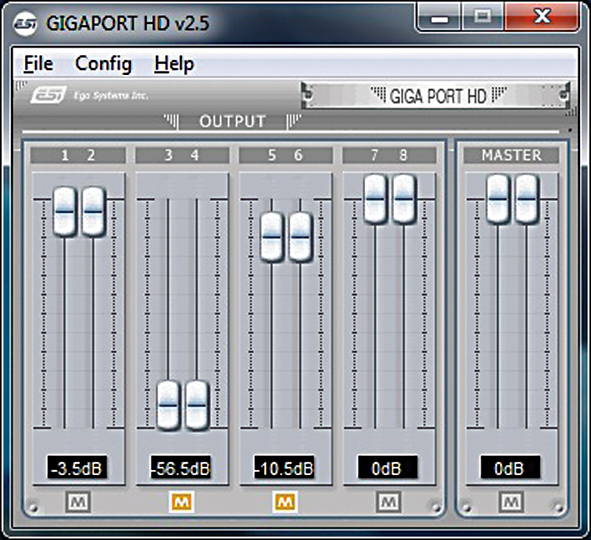Click the OUTPUT section heading

[233, 121]
